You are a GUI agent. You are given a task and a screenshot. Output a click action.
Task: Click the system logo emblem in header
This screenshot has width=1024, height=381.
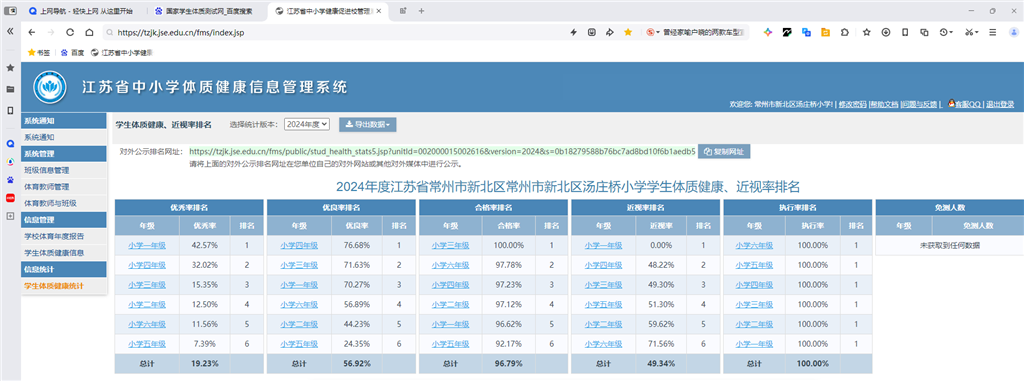[50, 88]
